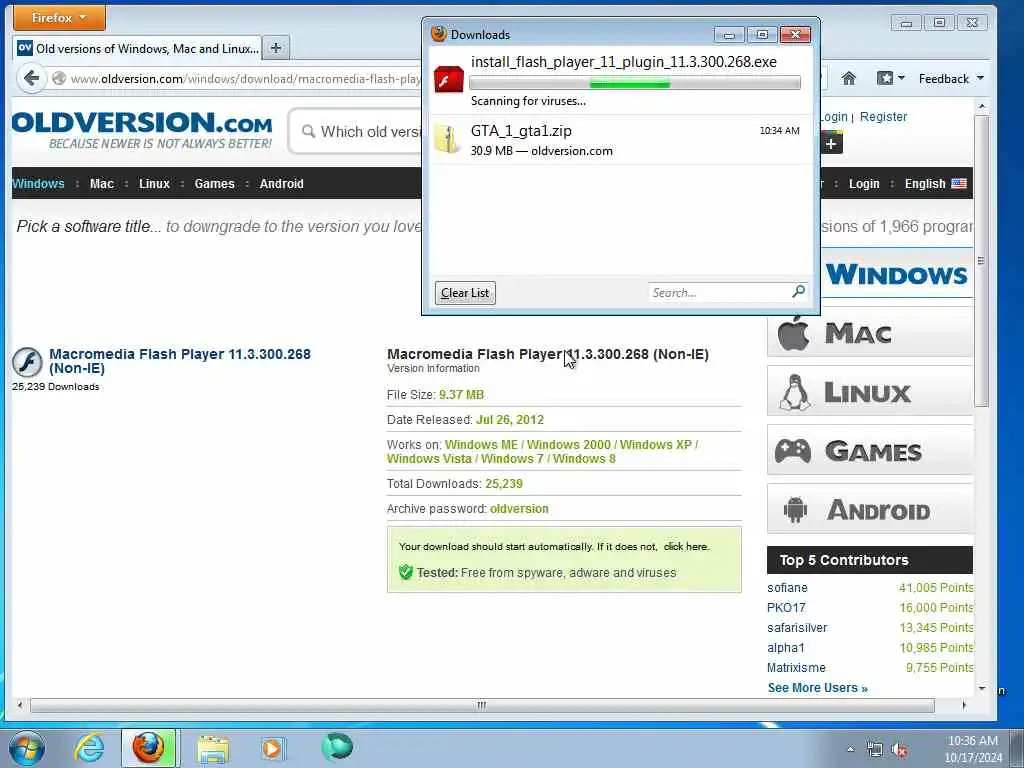Select the Old versions of Windows tab
Image resolution: width=1024 pixels, height=768 pixels.
[x=137, y=48]
